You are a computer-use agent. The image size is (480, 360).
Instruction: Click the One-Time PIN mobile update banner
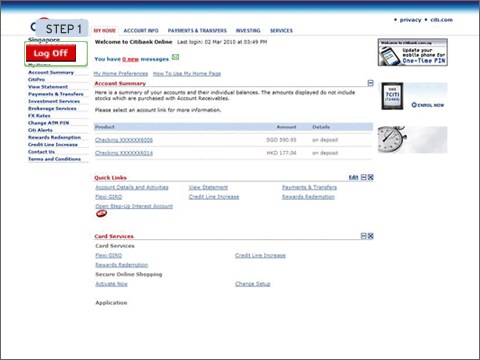tap(413, 52)
